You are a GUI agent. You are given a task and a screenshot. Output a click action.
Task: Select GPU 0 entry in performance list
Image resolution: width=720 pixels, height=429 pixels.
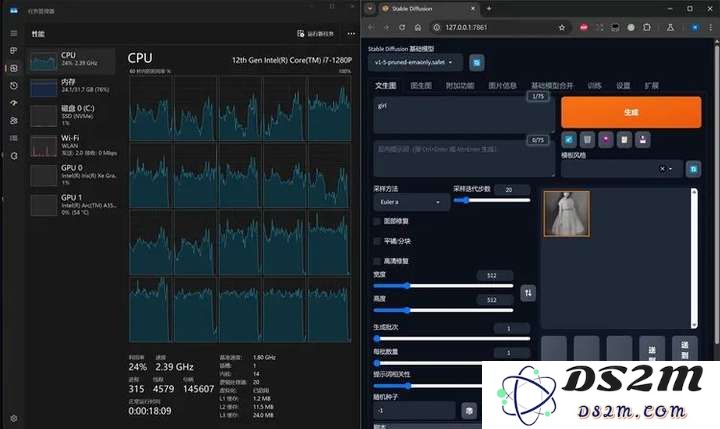point(72,175)
